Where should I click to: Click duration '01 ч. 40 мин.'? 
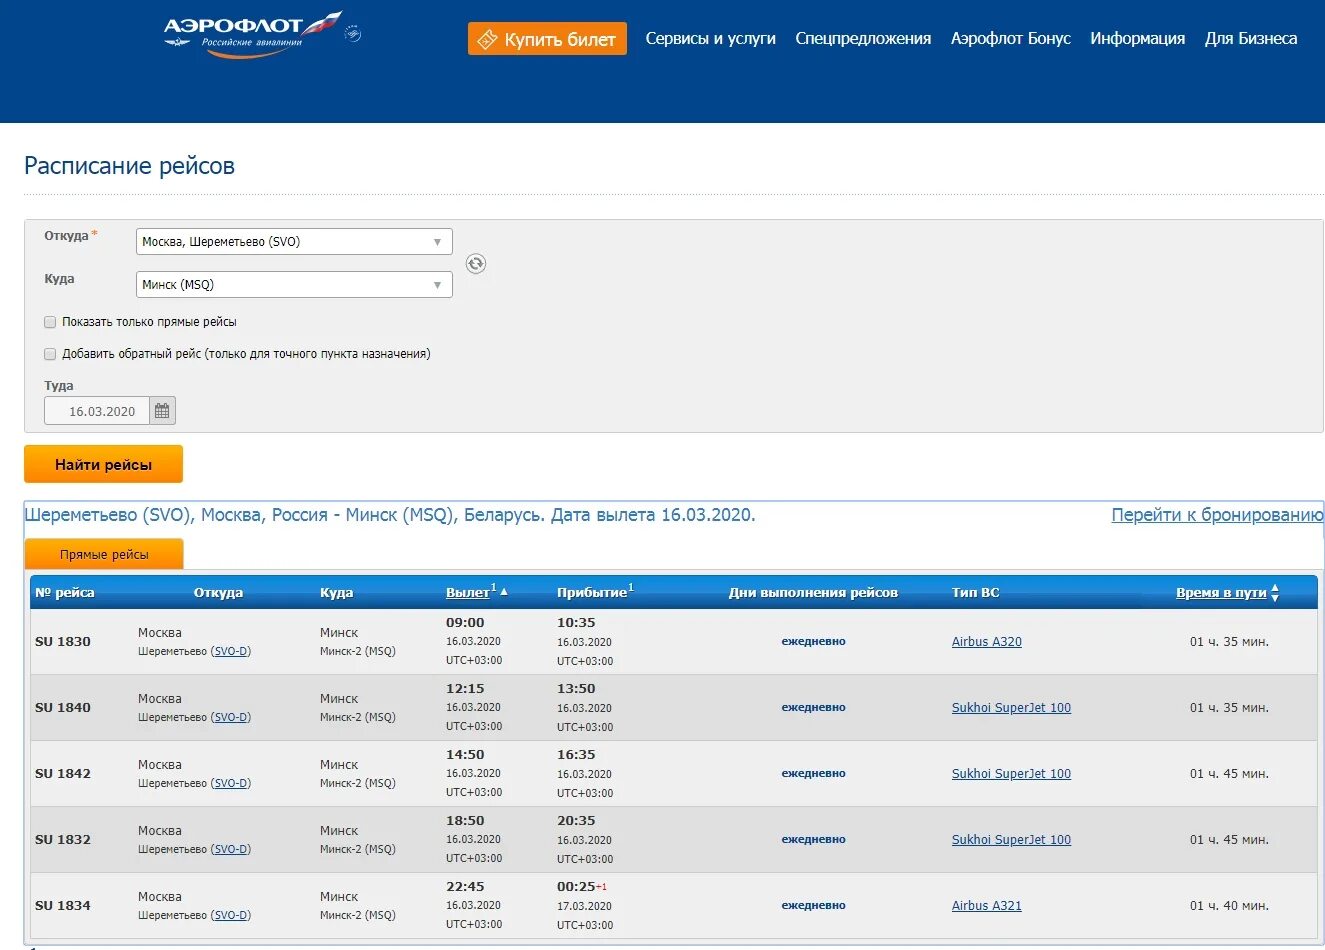pos(1229,906)
